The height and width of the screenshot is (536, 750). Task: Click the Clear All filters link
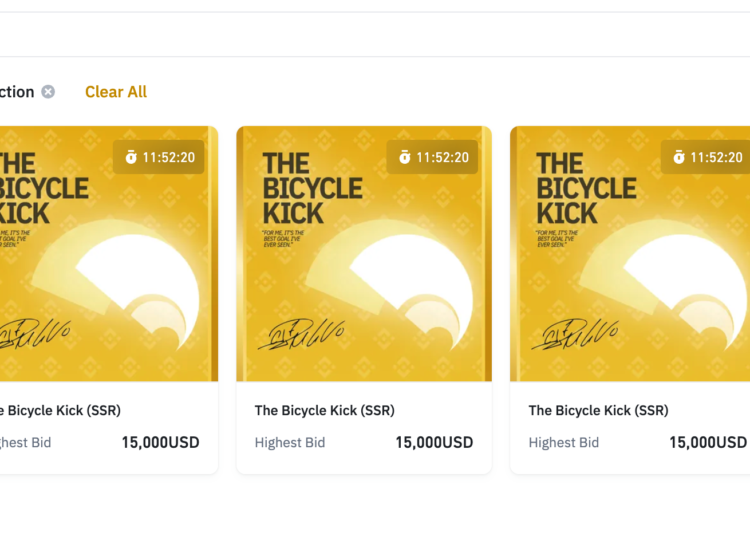point(116,92)
